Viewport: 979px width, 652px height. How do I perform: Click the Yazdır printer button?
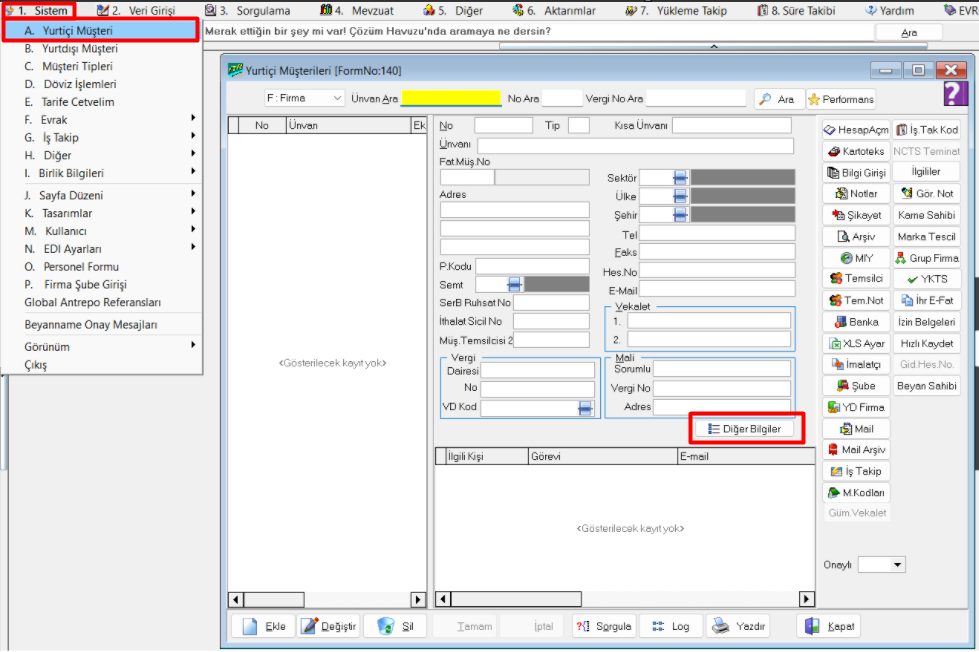[x=739, y=627]
